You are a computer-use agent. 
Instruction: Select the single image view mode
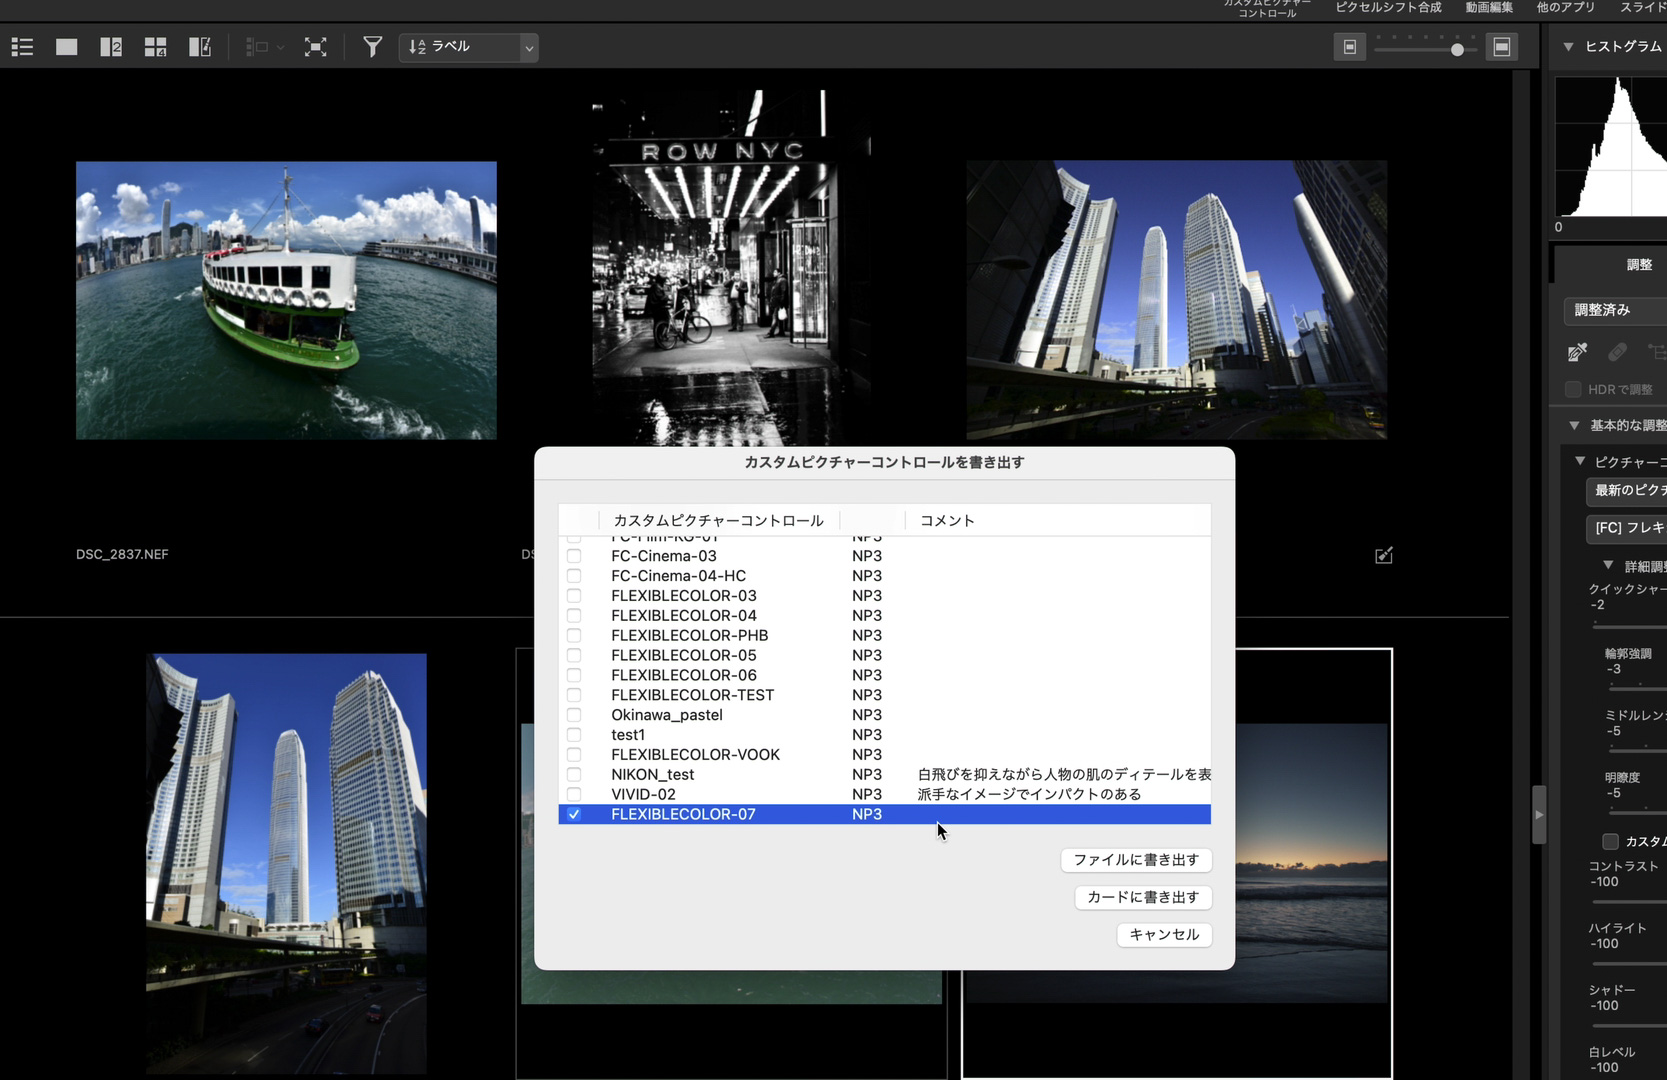[x=66, y=46]
